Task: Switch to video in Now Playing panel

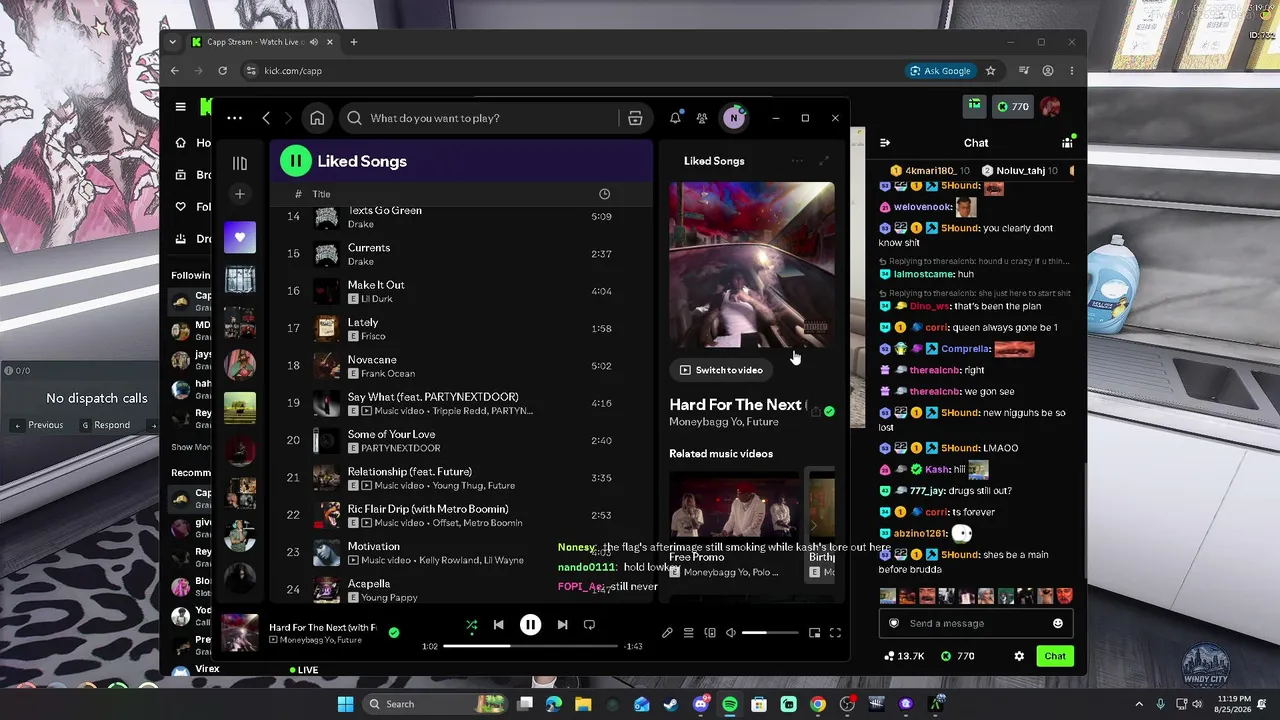Action: [x=721, y=370]
